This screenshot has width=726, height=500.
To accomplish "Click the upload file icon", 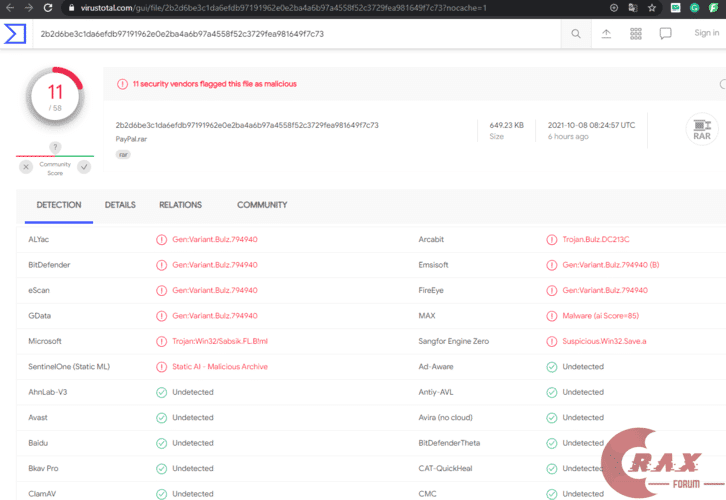I will [606, 33].
